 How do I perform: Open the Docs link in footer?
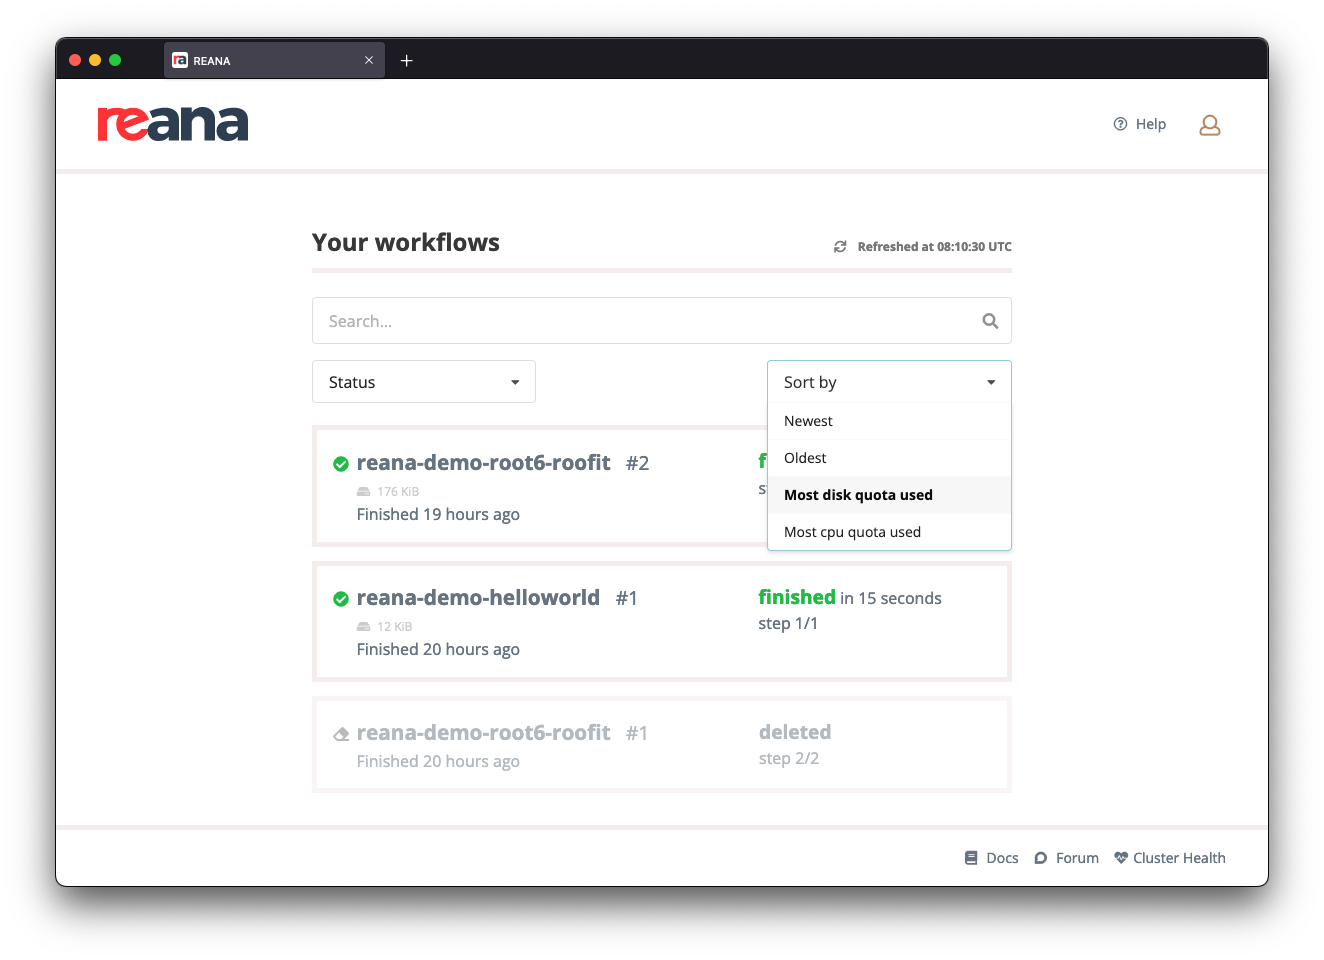point(992,857)
